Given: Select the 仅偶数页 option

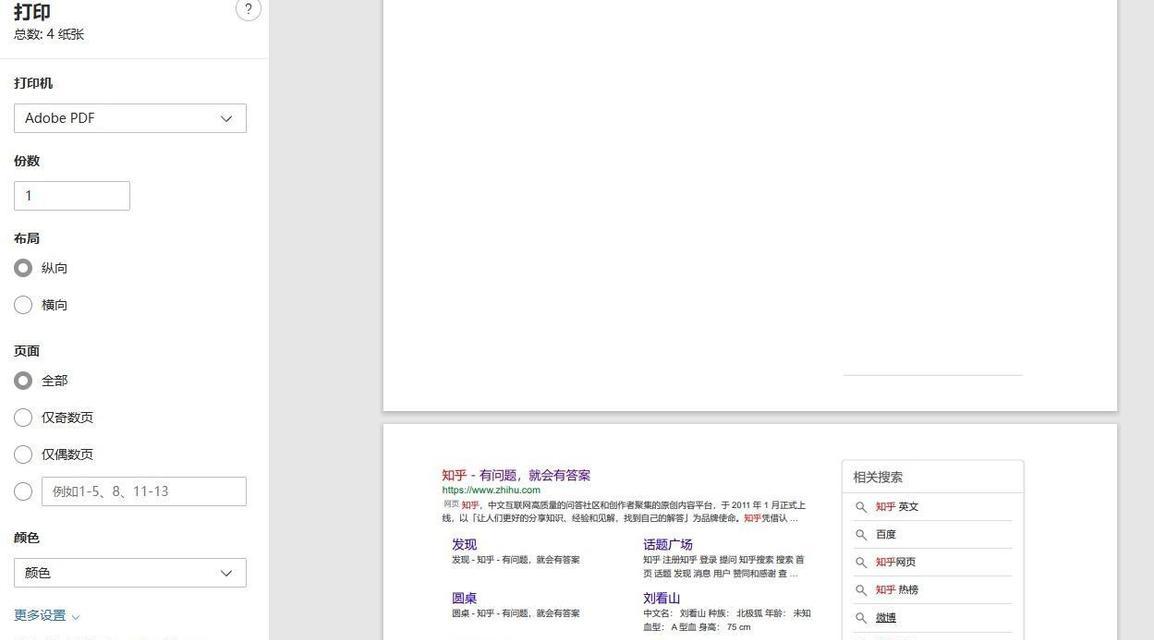Looking at the screenshot, I should coord(23,454).
